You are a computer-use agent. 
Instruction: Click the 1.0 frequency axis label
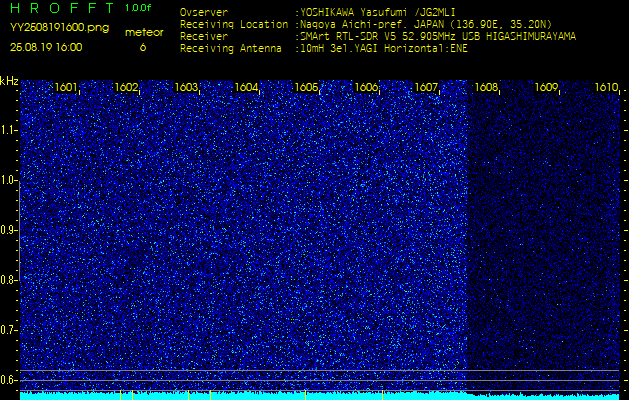click(x=9, y=180)
